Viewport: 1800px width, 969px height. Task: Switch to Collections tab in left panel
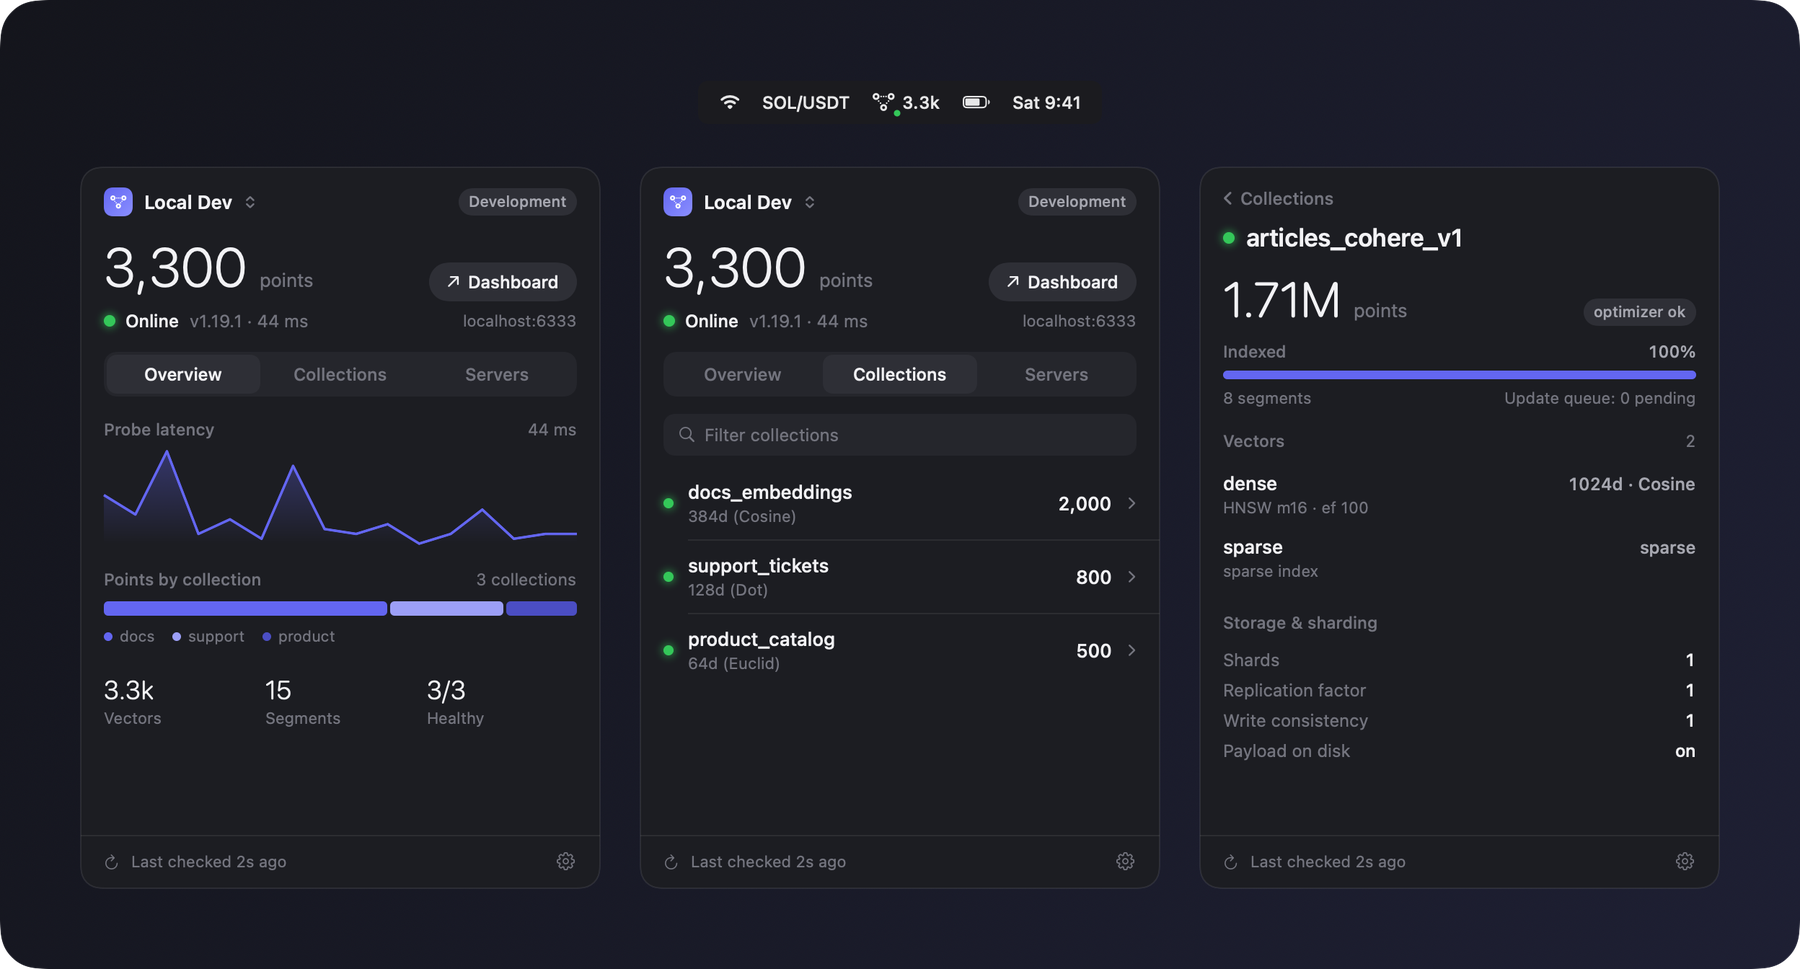[340, 374]
